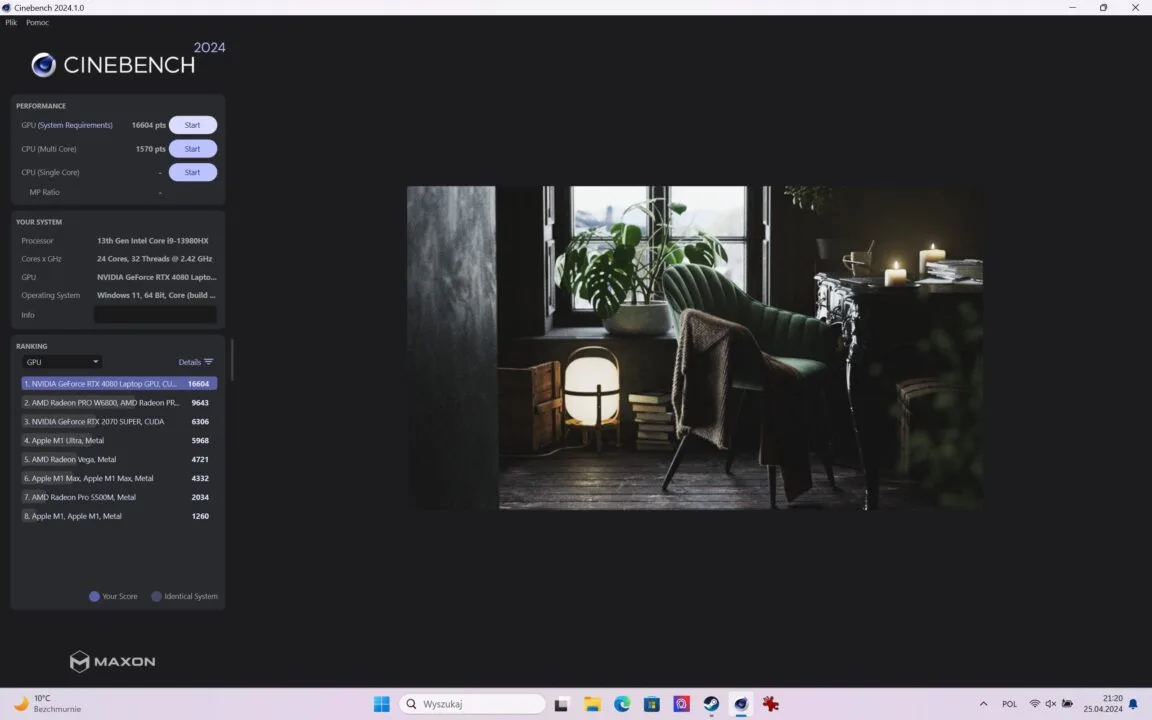Click the Identical System legend circle
This screenshot has width=1152, height=720.
point(156,596)
